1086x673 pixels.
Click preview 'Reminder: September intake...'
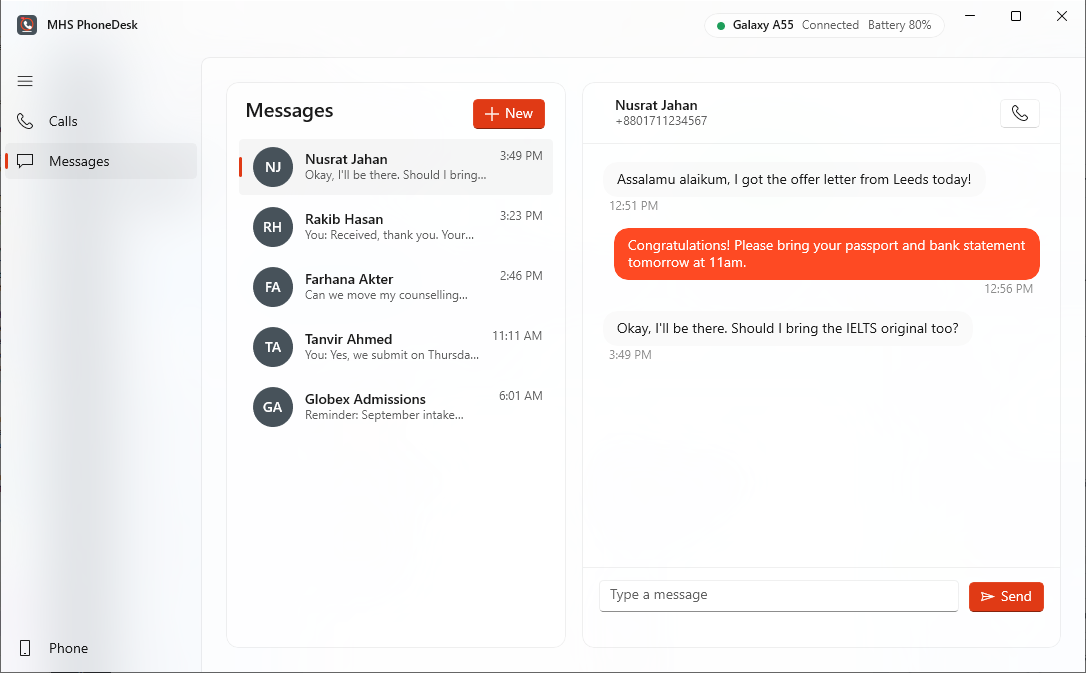(384, 415)
